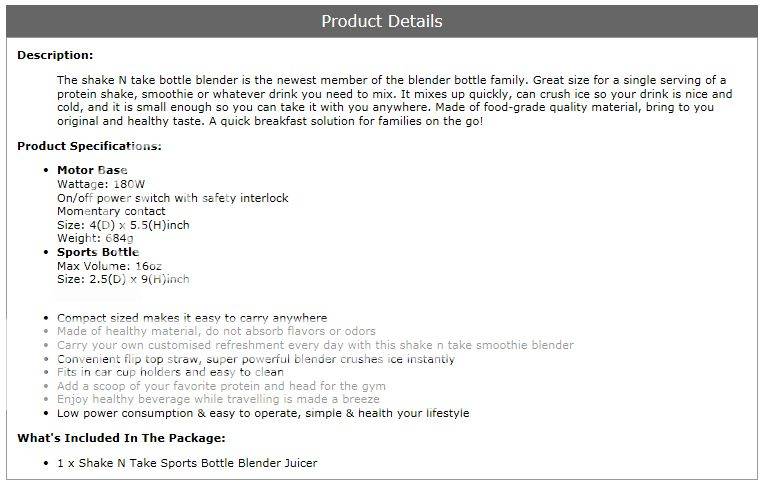Screen dimensions: 768x485
Task: Click the Wattage: 180W line
Action: (102, 184)
